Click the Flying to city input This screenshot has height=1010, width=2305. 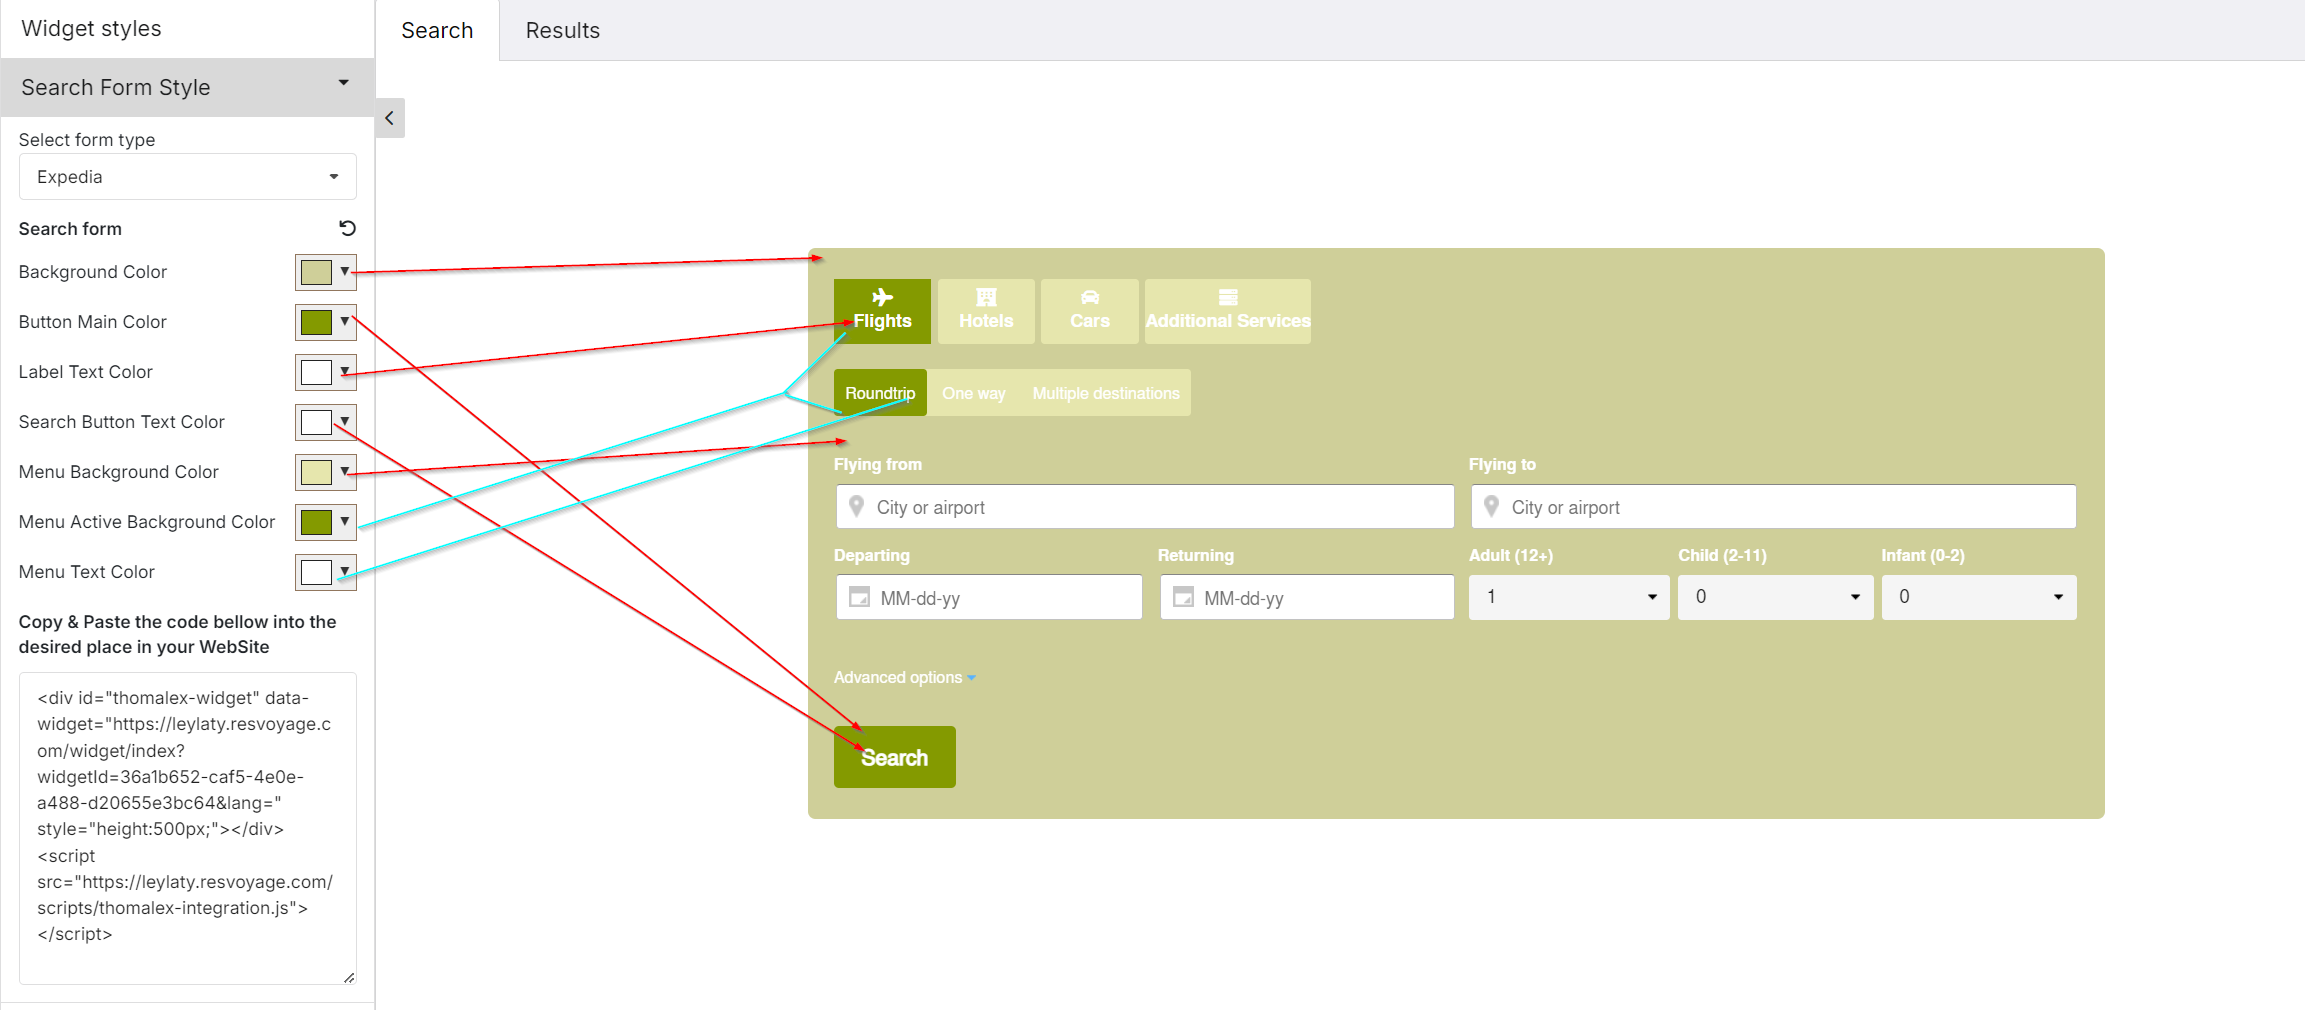[1774, 507]
